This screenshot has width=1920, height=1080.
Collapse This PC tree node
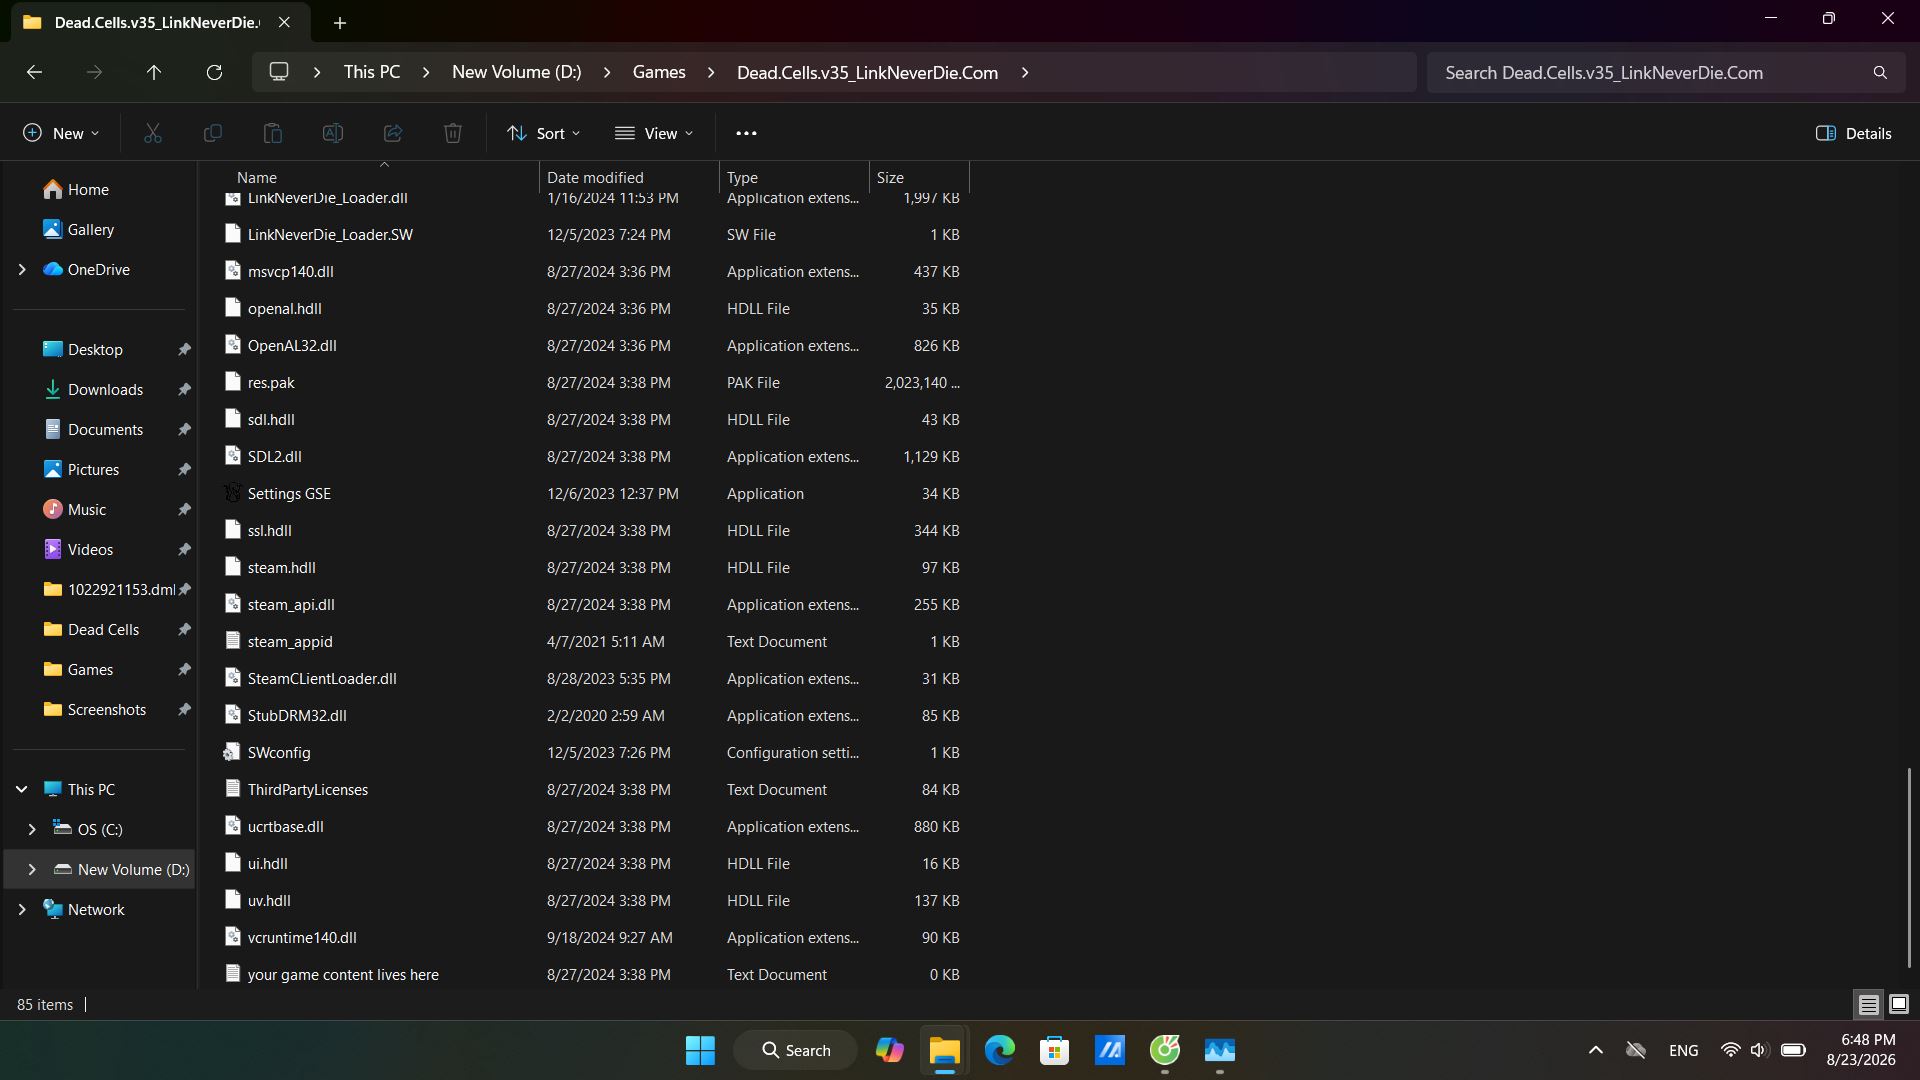pos(22,790)
